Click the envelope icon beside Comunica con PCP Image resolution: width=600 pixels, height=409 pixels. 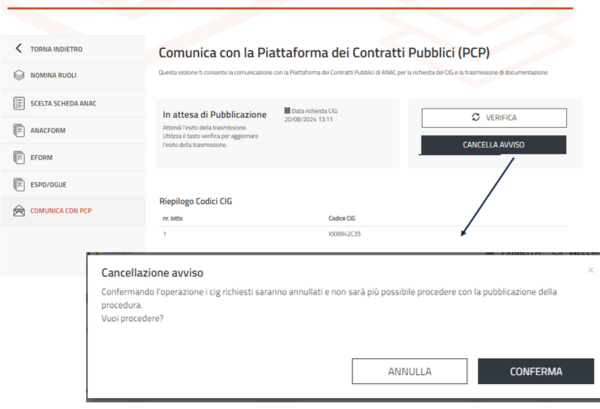coord(18,211)
